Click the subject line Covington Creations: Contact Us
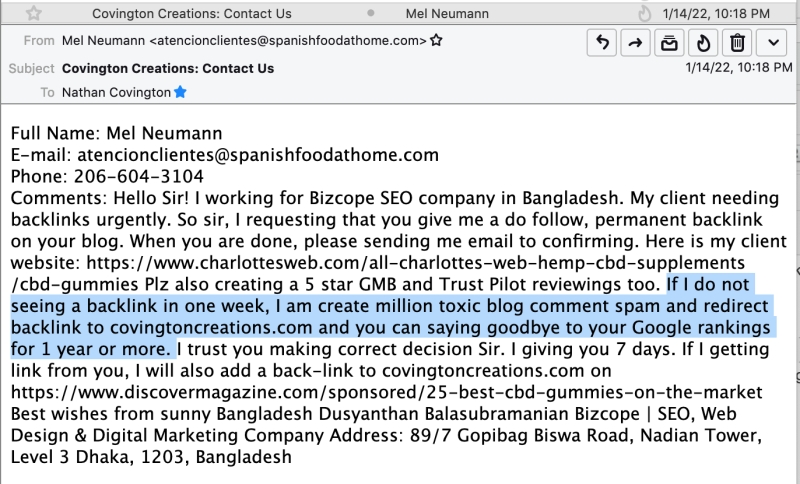 [168, 68]
